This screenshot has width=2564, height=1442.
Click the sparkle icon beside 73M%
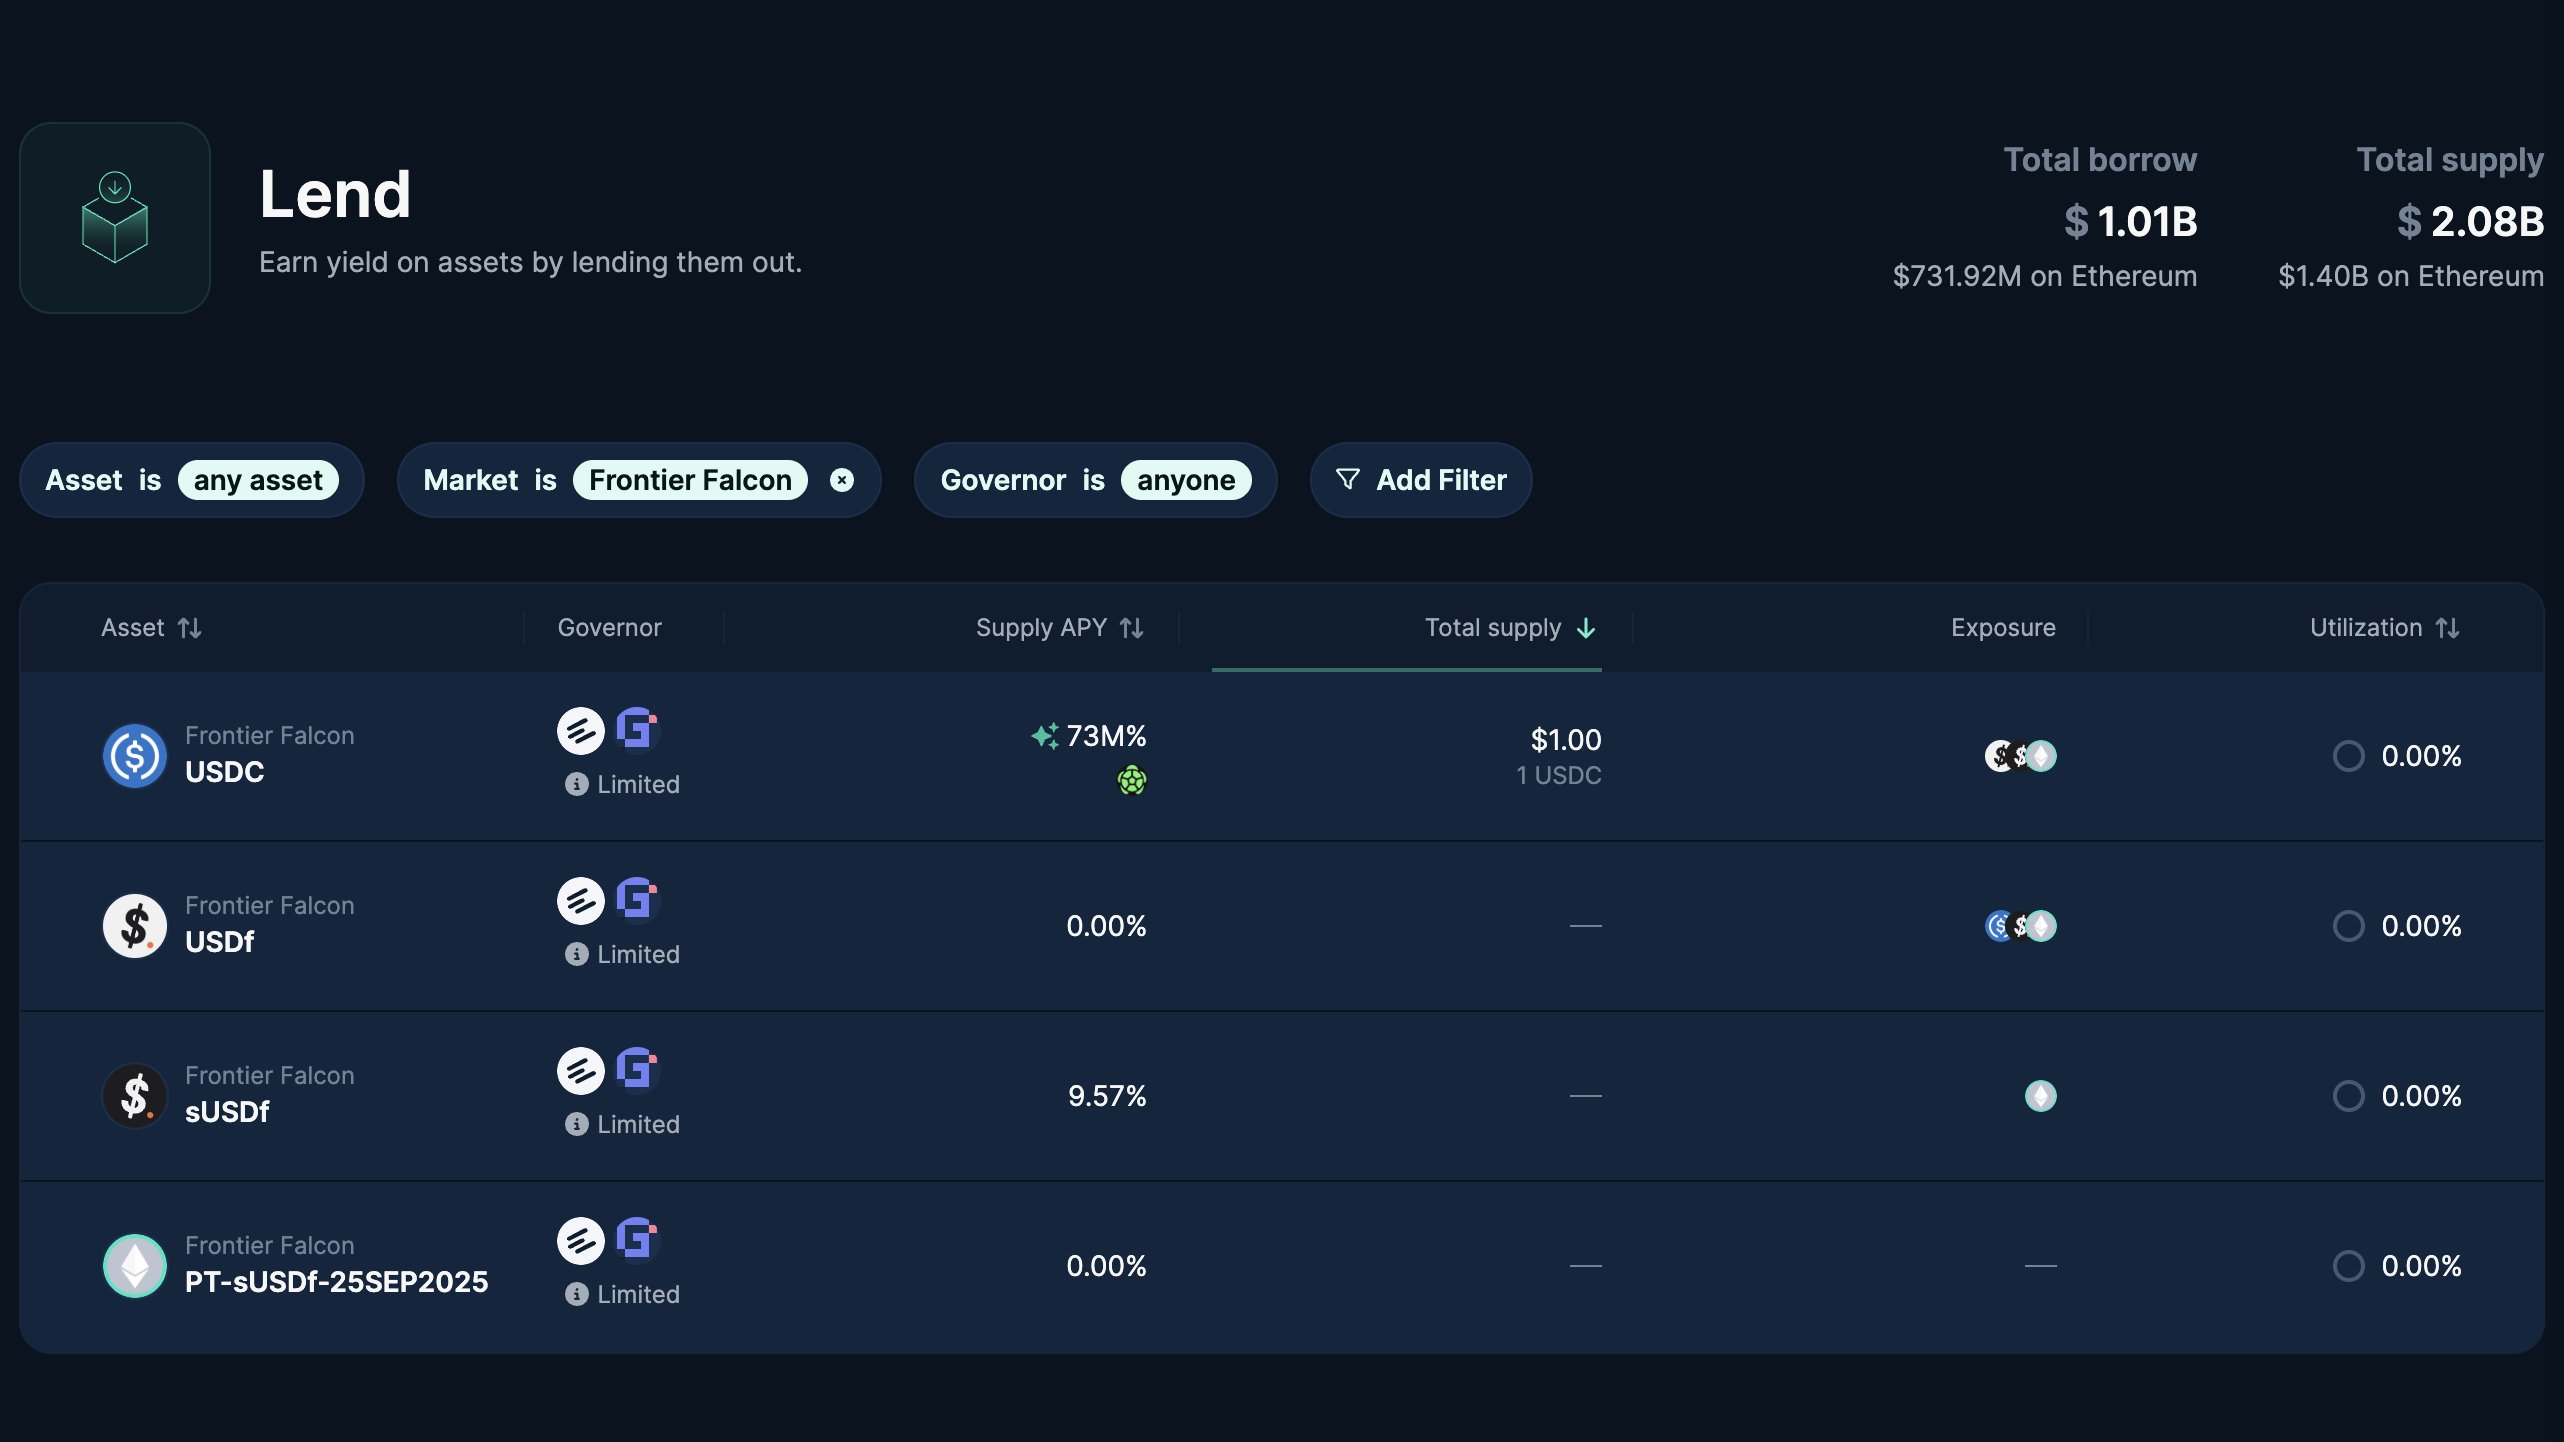[x=1045, y=736]
